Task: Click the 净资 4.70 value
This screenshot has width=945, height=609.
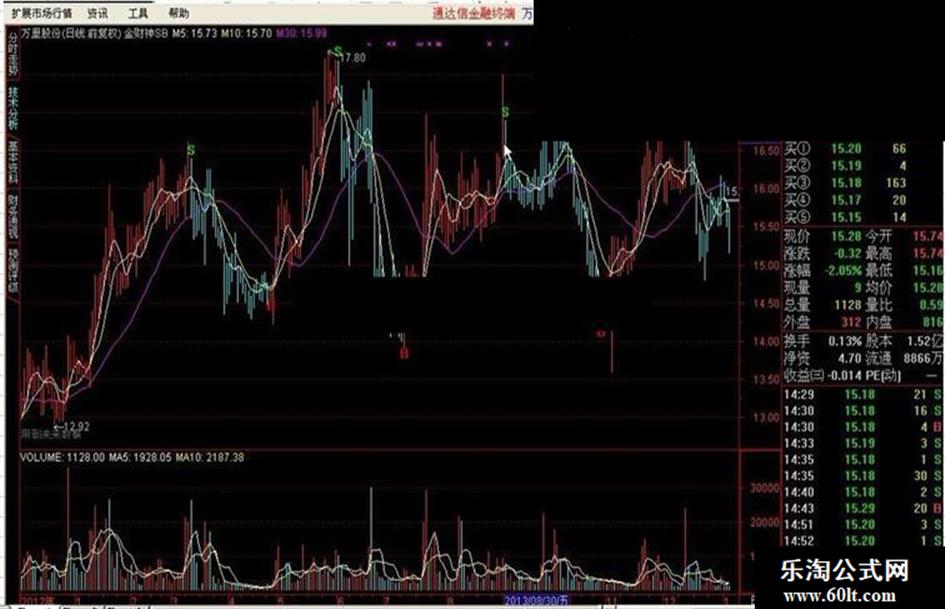Action: [x=850, y=358]
